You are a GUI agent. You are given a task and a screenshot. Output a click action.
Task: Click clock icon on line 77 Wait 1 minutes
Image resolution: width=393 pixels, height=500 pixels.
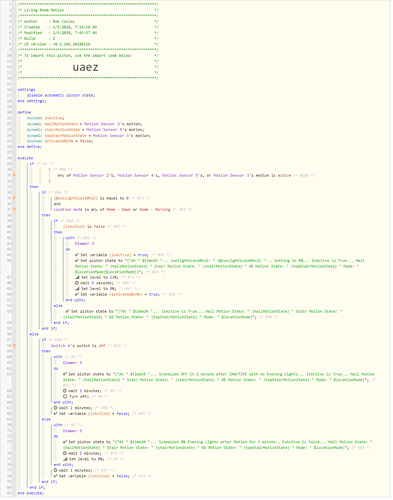point(56,470)
